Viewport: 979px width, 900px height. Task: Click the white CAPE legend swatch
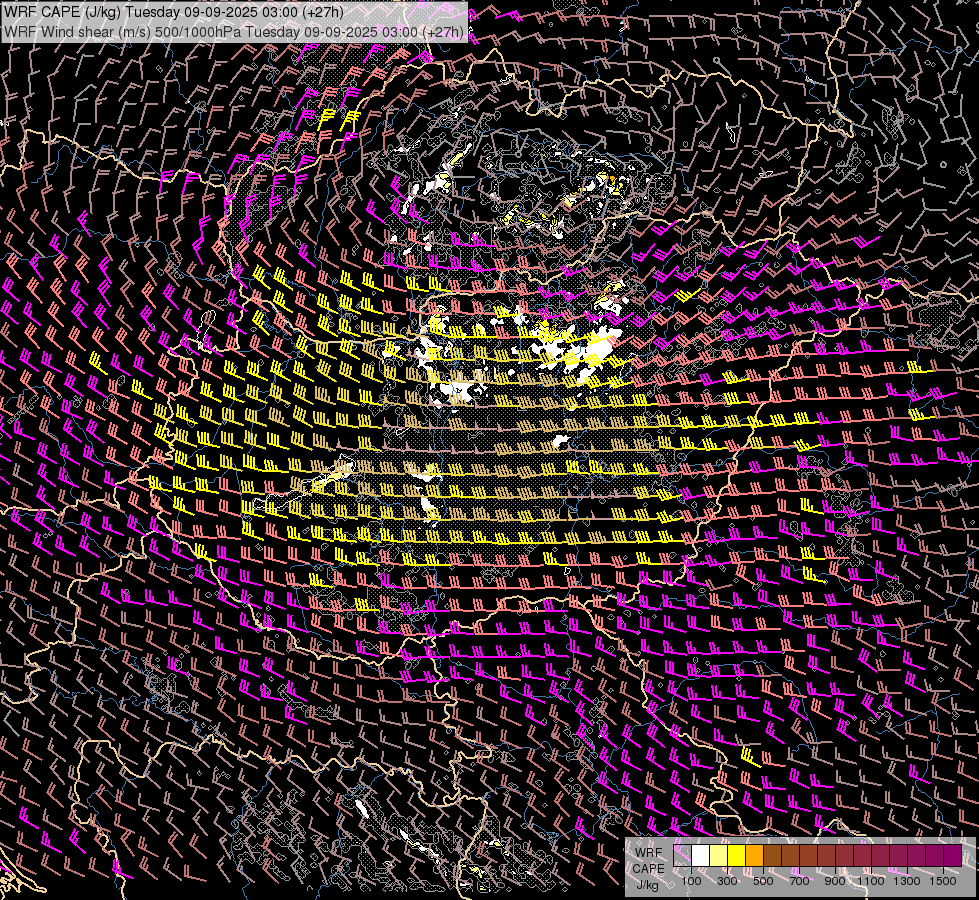701,856
